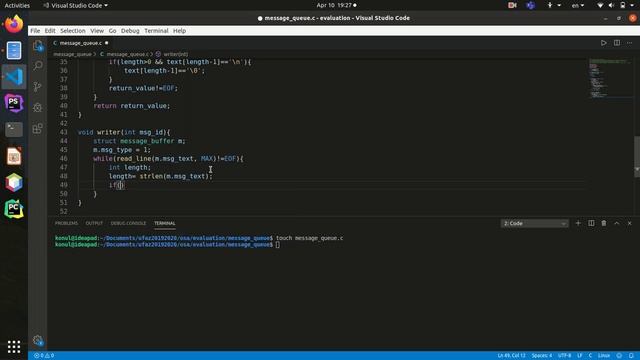The image size is (640, 360).
Task: Kill terminal with the trash icon
Action: coord(604,223)
